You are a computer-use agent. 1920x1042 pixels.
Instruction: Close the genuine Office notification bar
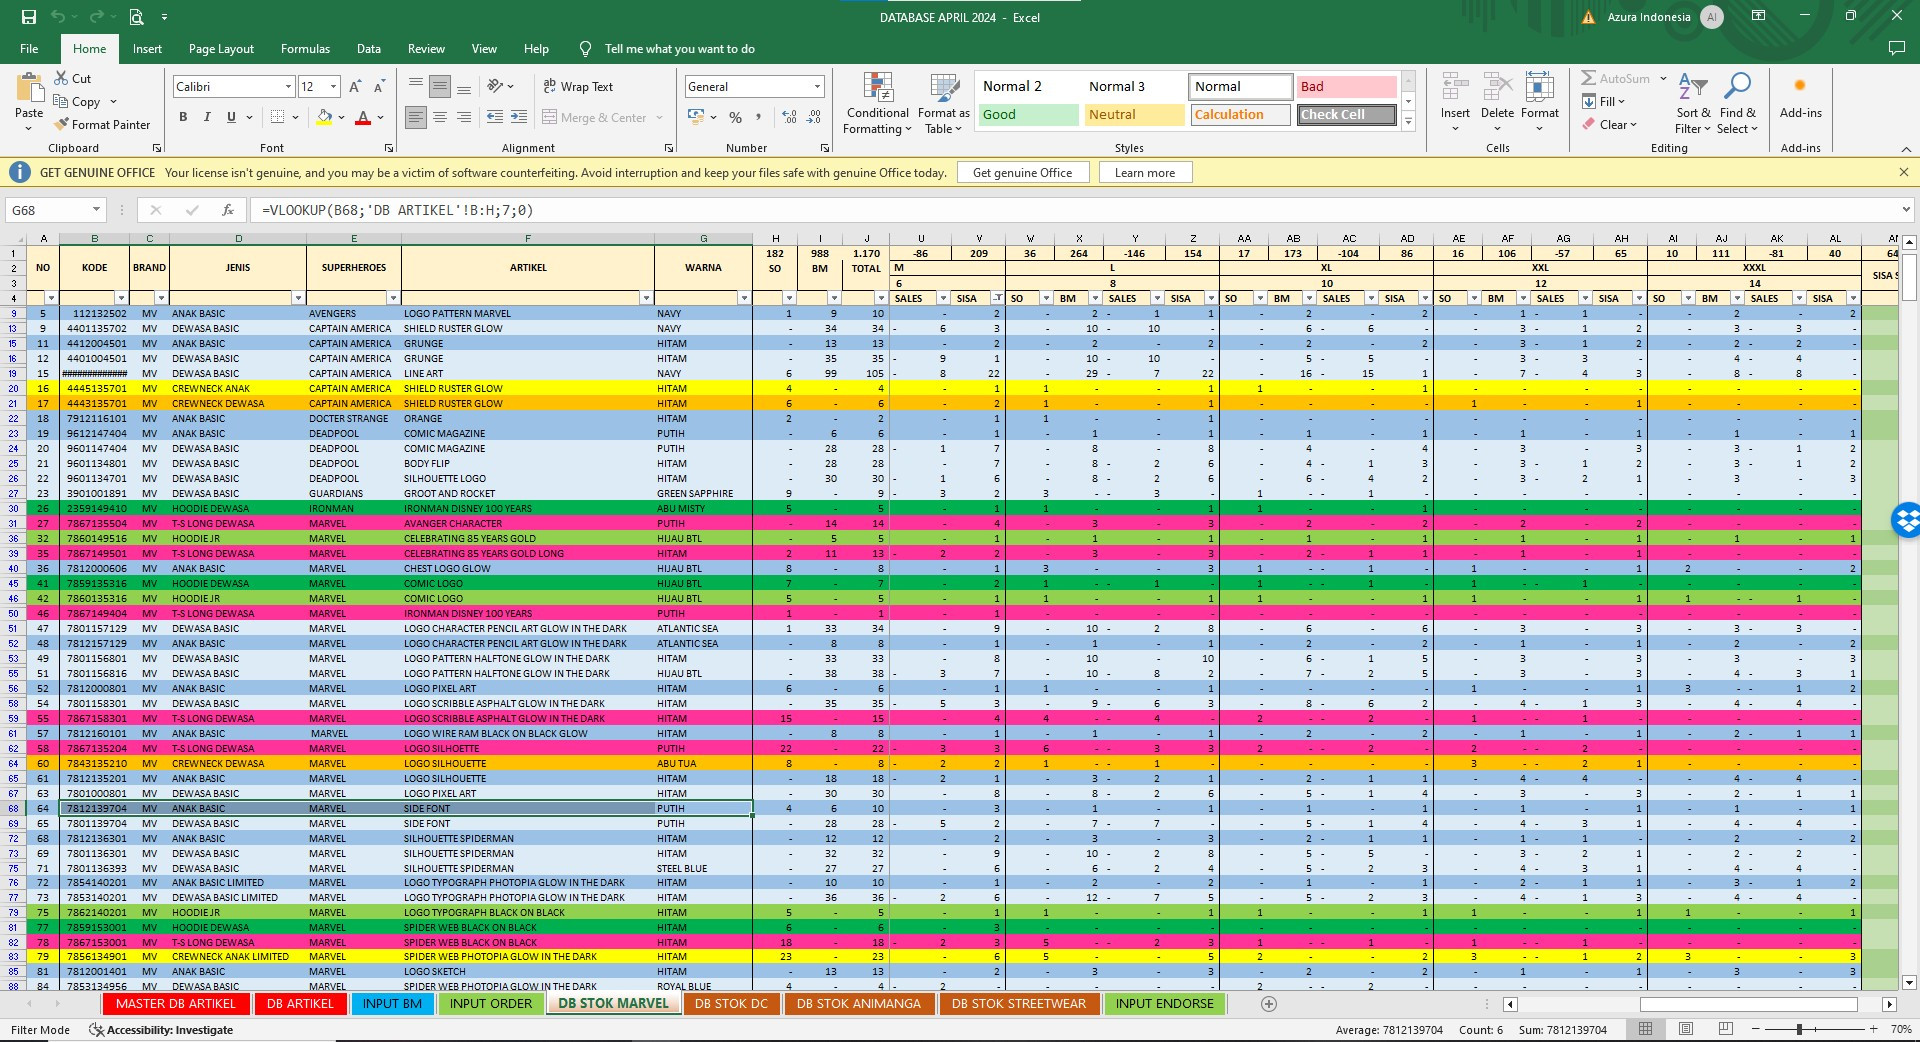(x=1903, y=173)
